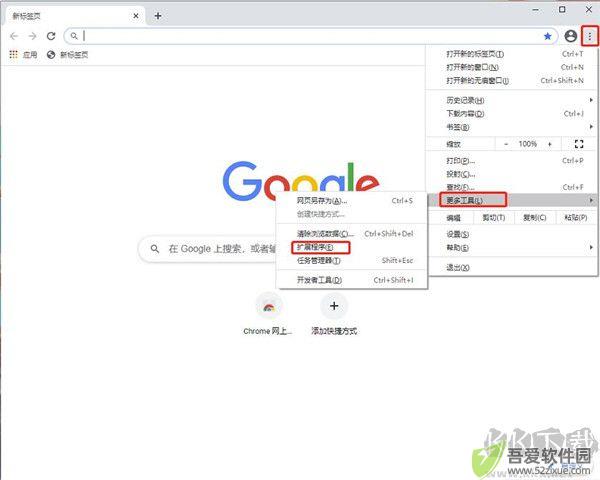Expand the 书签(B) submenu
The image size is (600, 480).
click(512, 127)
